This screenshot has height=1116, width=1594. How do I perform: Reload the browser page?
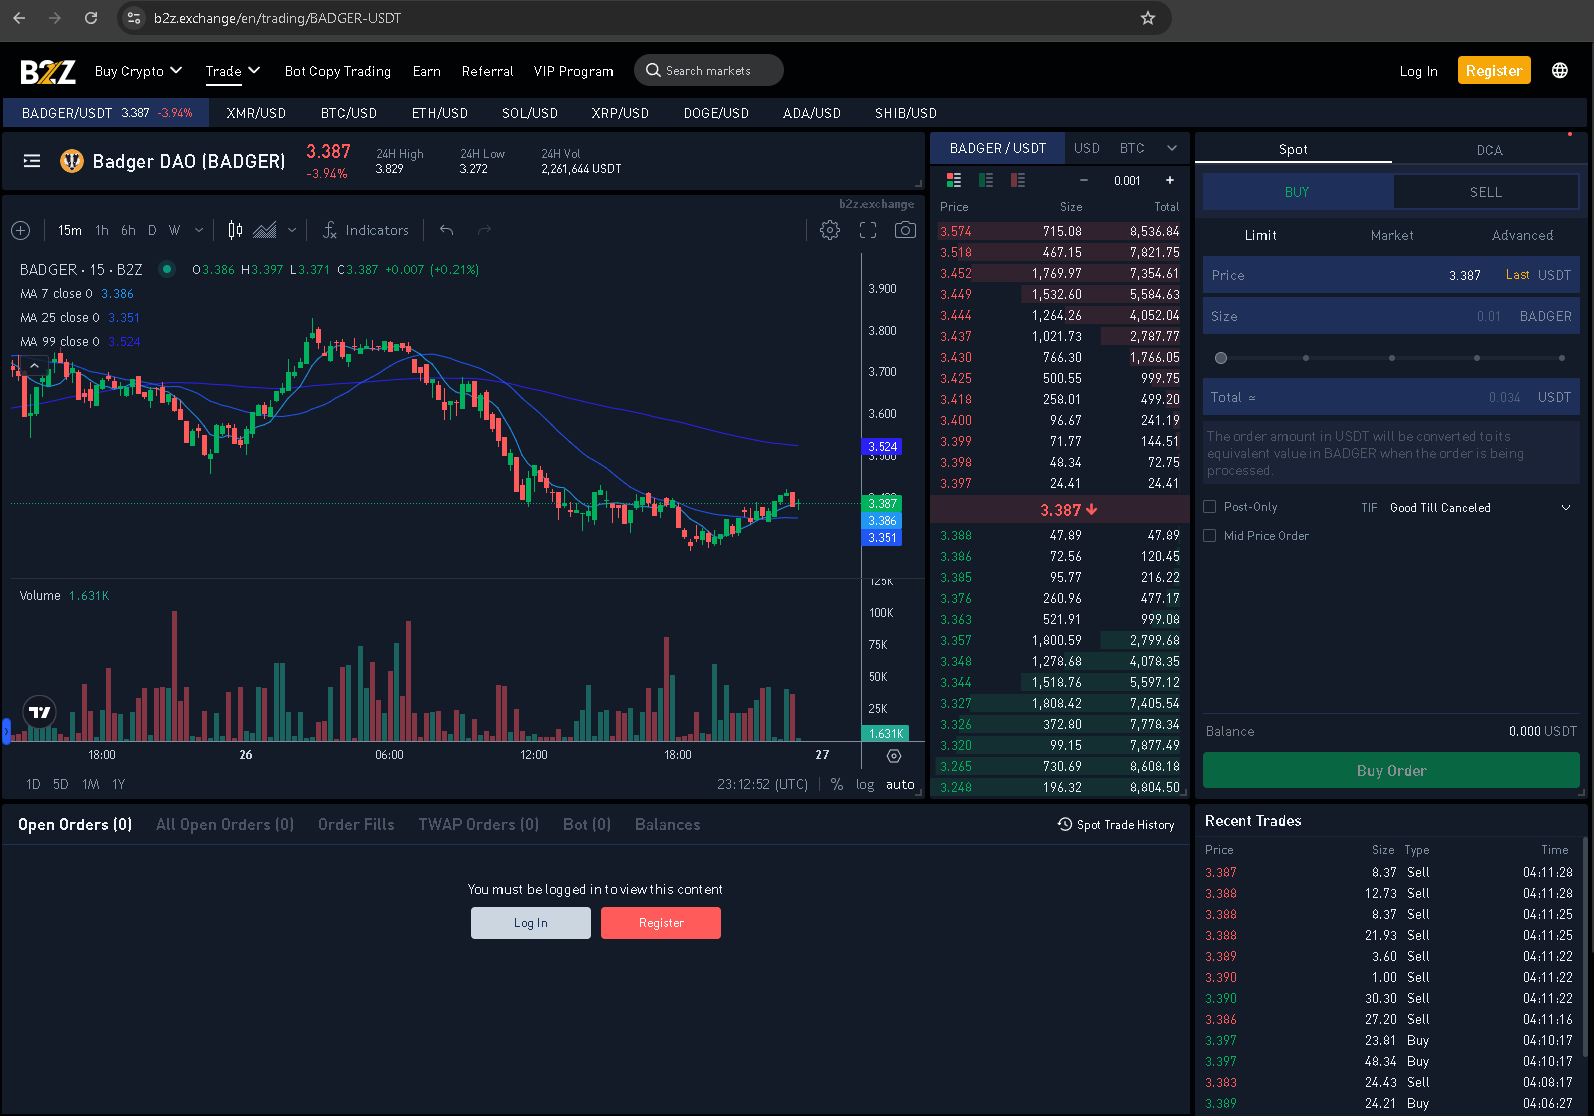click(91, 18)
